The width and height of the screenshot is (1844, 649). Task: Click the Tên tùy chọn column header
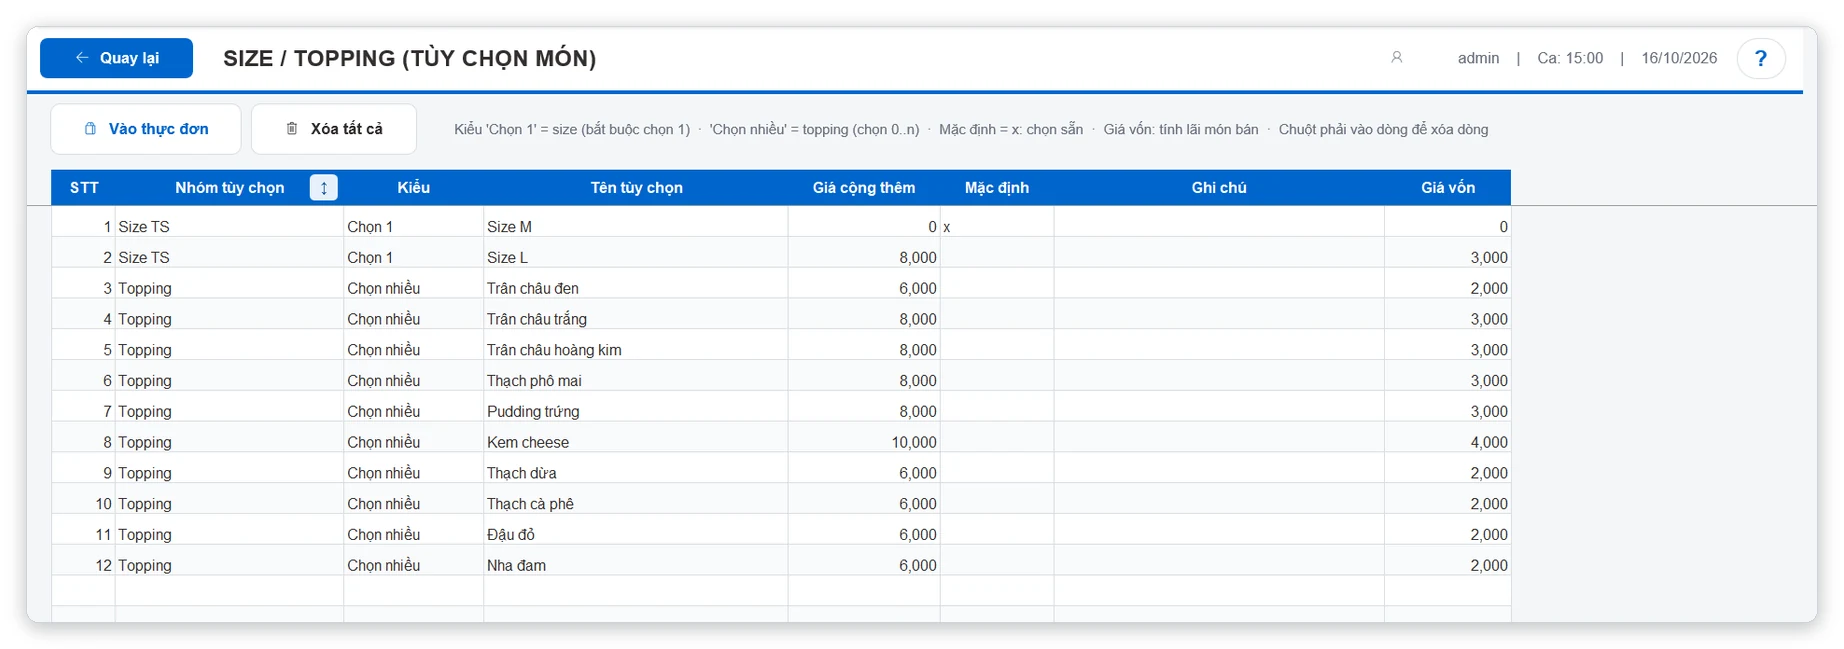point(636,188)
